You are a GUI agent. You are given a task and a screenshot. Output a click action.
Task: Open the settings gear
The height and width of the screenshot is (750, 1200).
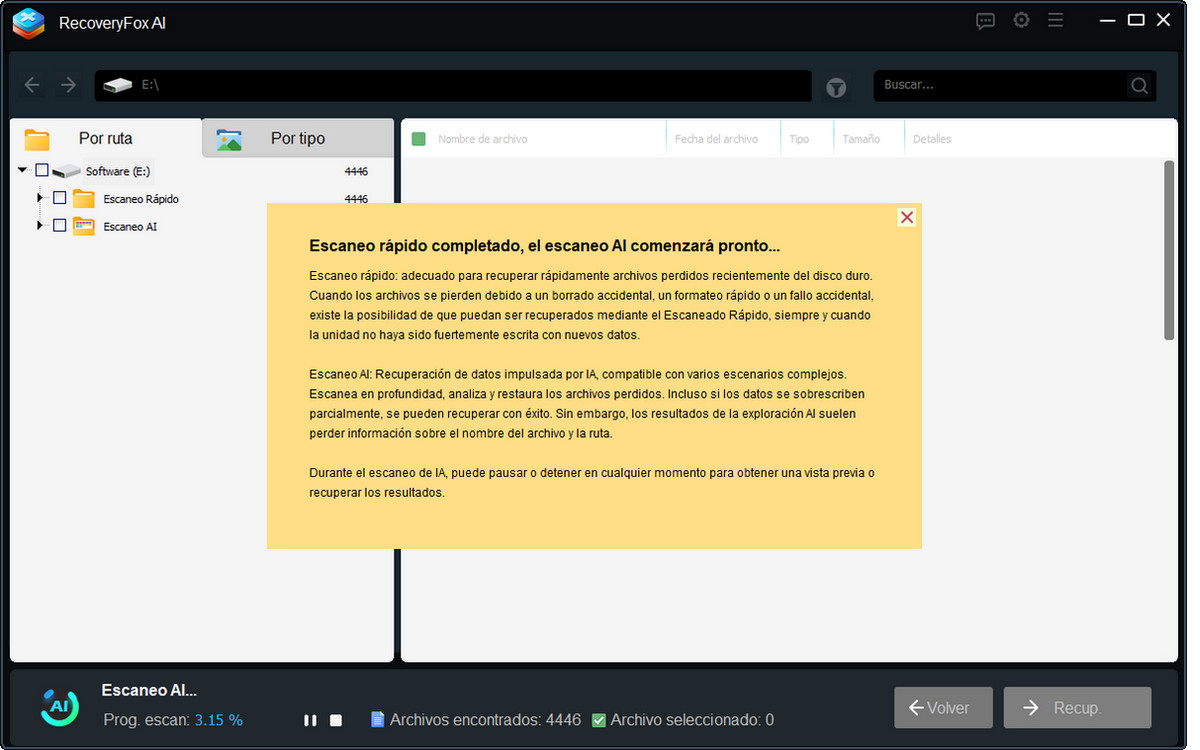(x=1021, y=20)
